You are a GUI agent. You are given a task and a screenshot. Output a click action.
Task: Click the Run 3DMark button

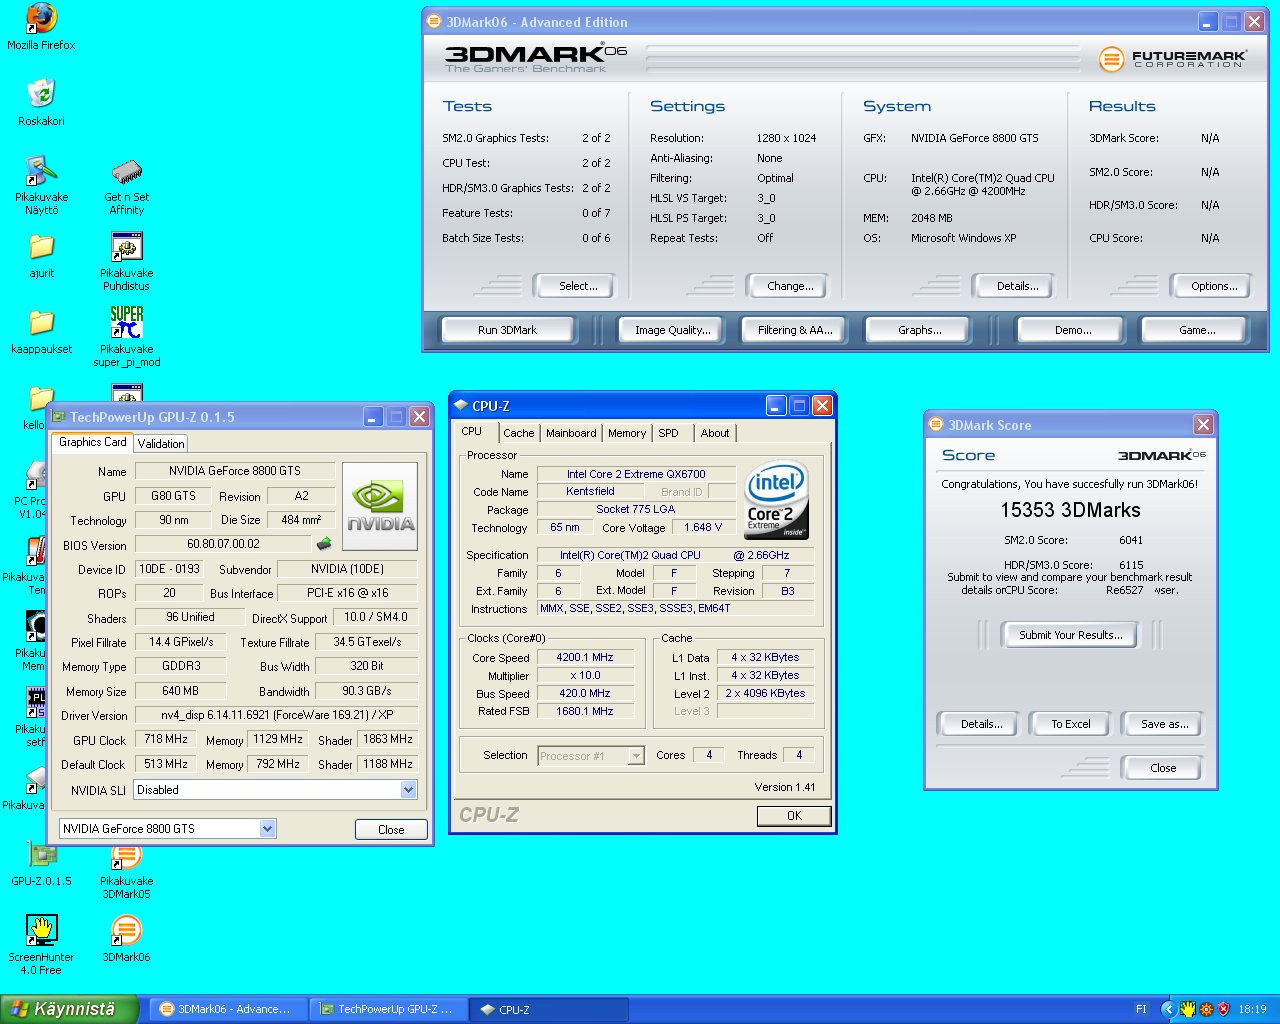[x=507, y=330]
